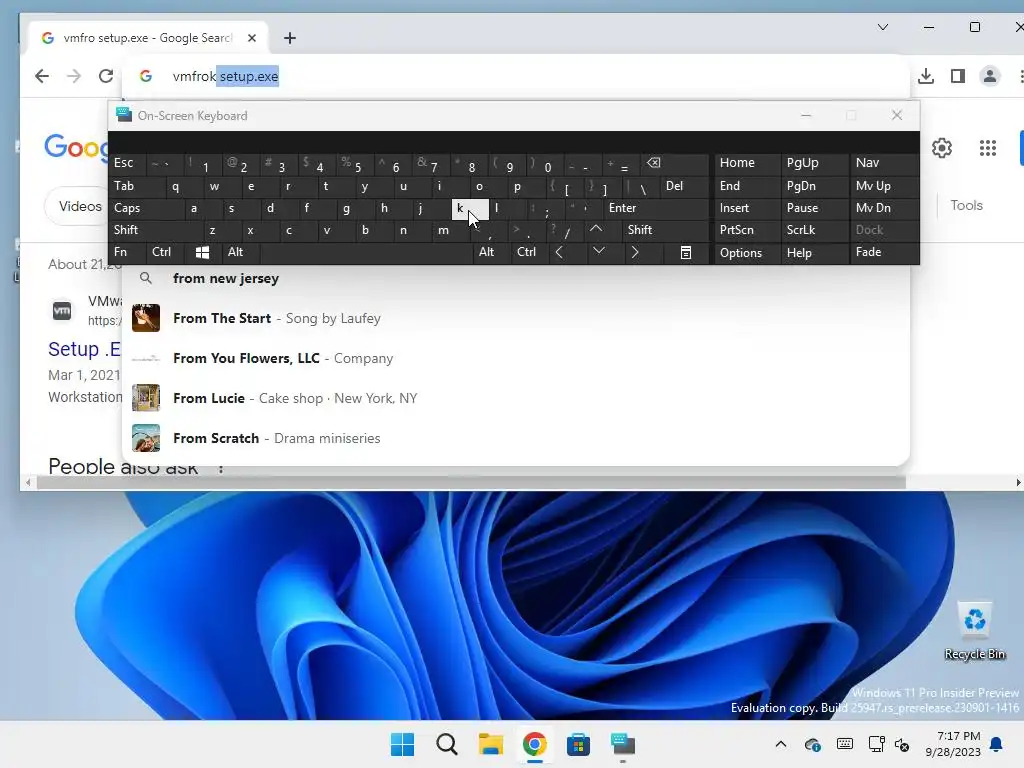The width and height of the screenshot is (1024, 768).
Task: Toggle Fn key on On-Screen Keyboard
Action: [x=126, y=252]
